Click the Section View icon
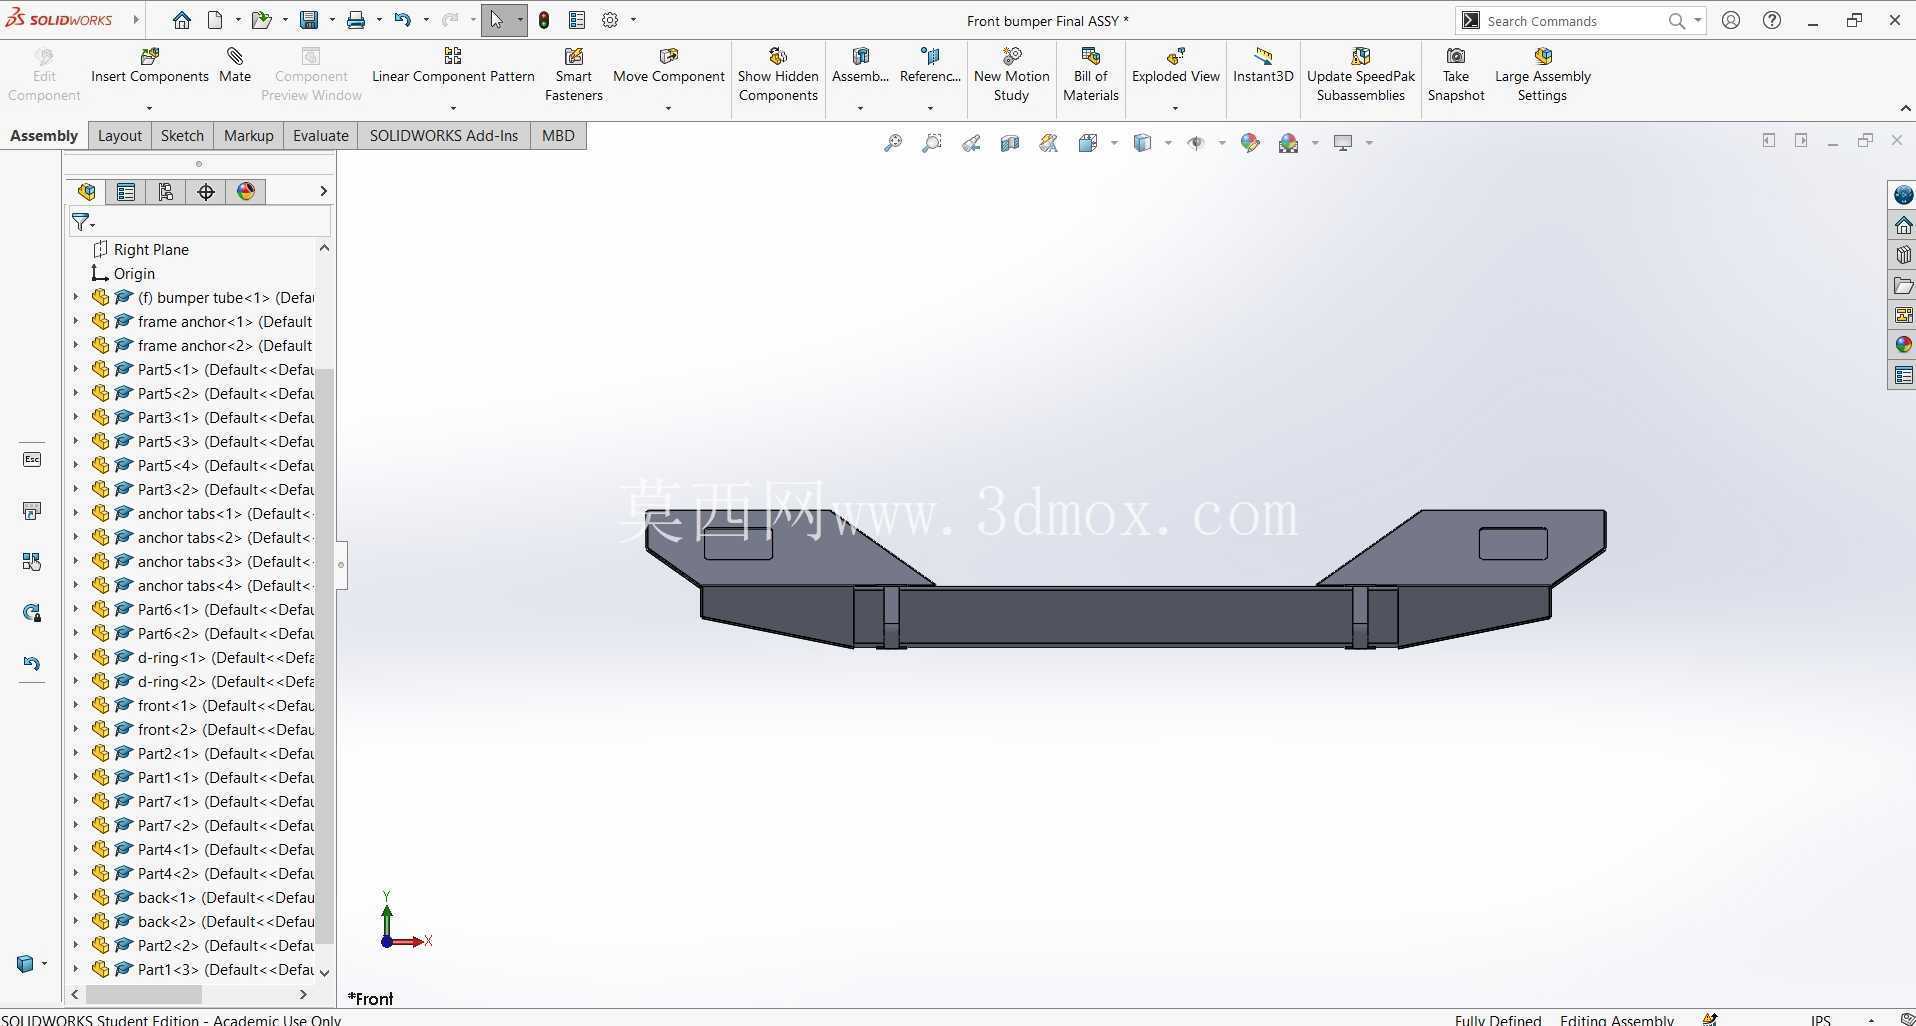Image resolution: width=1916 pixels, height=1026 pixels. 1010,143
